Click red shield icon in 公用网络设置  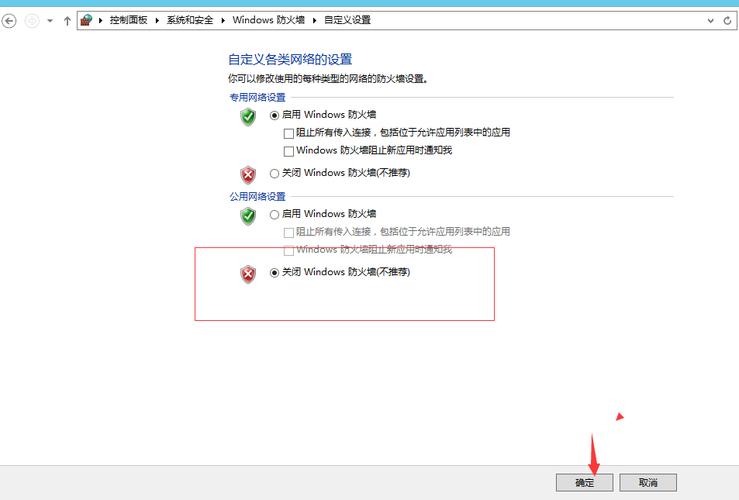click(248, 274)
